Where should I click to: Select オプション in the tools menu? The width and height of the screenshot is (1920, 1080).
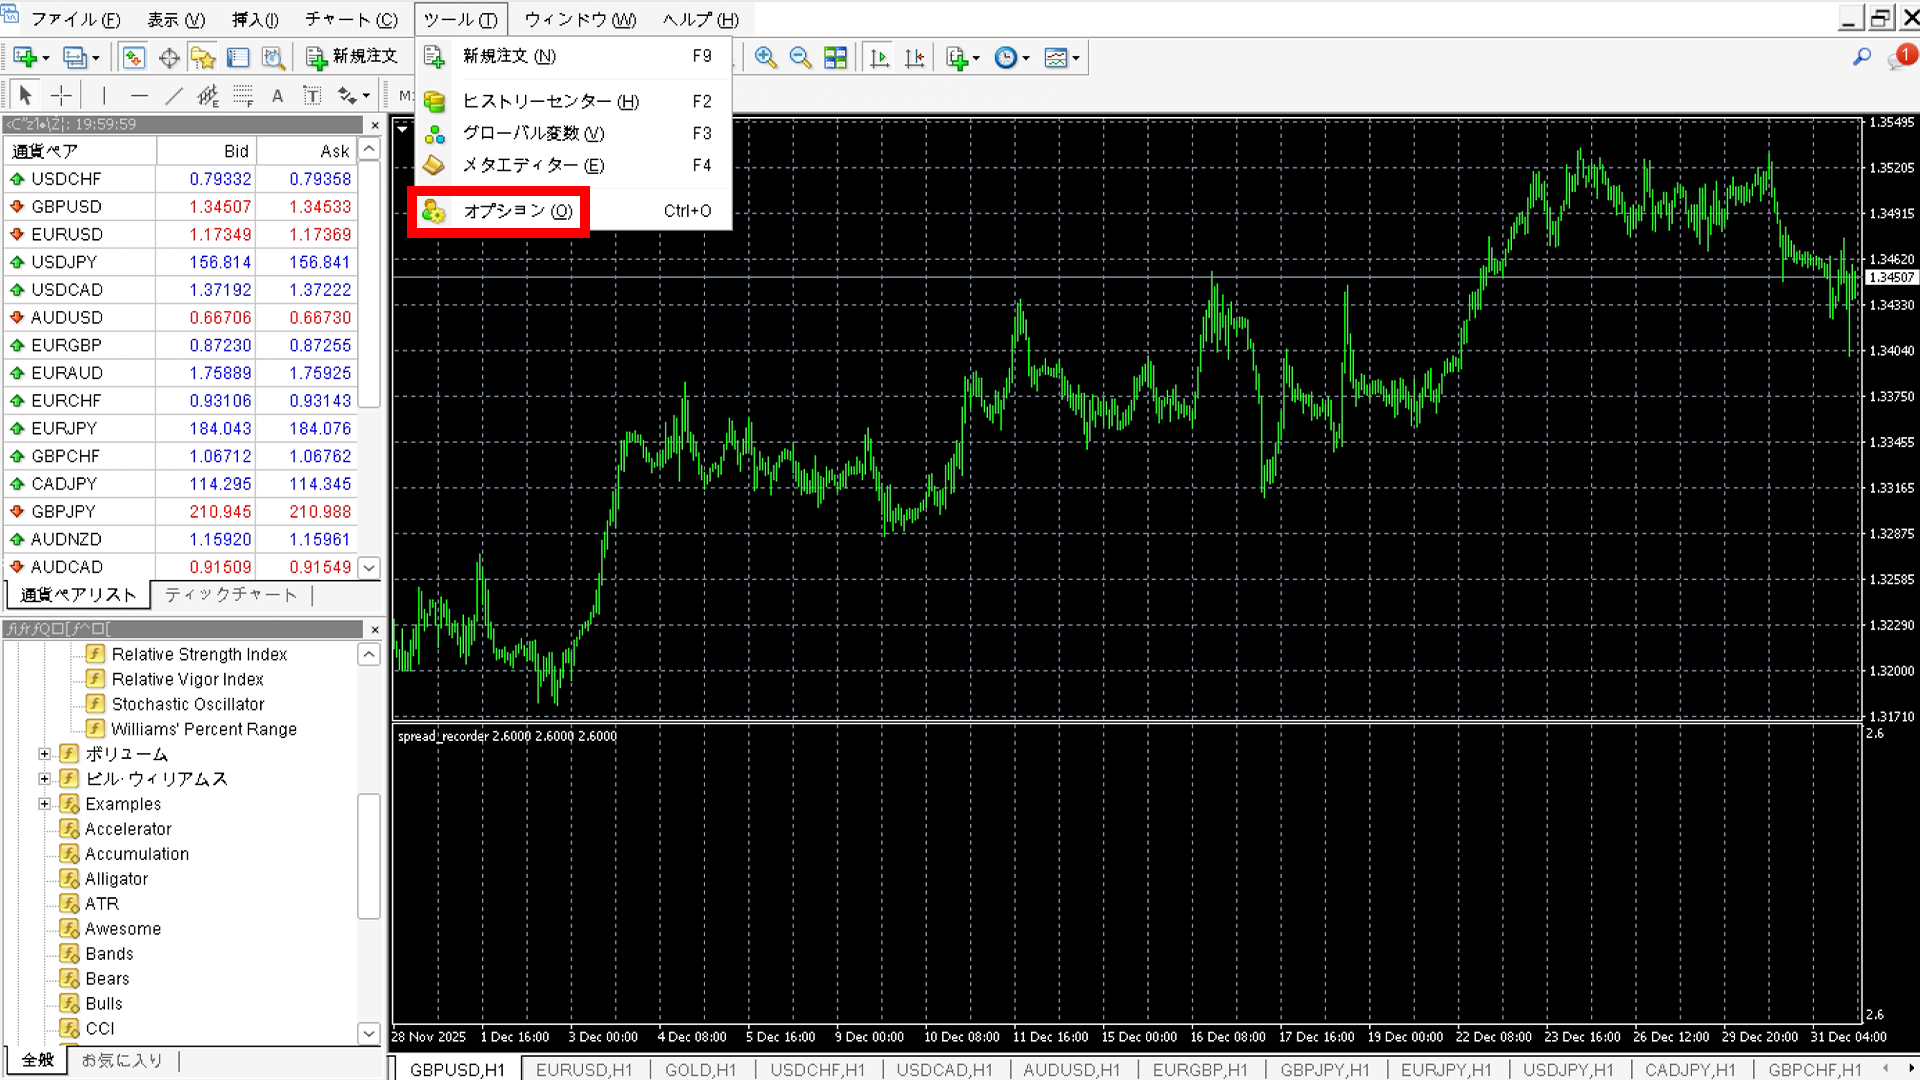[517, 211]
